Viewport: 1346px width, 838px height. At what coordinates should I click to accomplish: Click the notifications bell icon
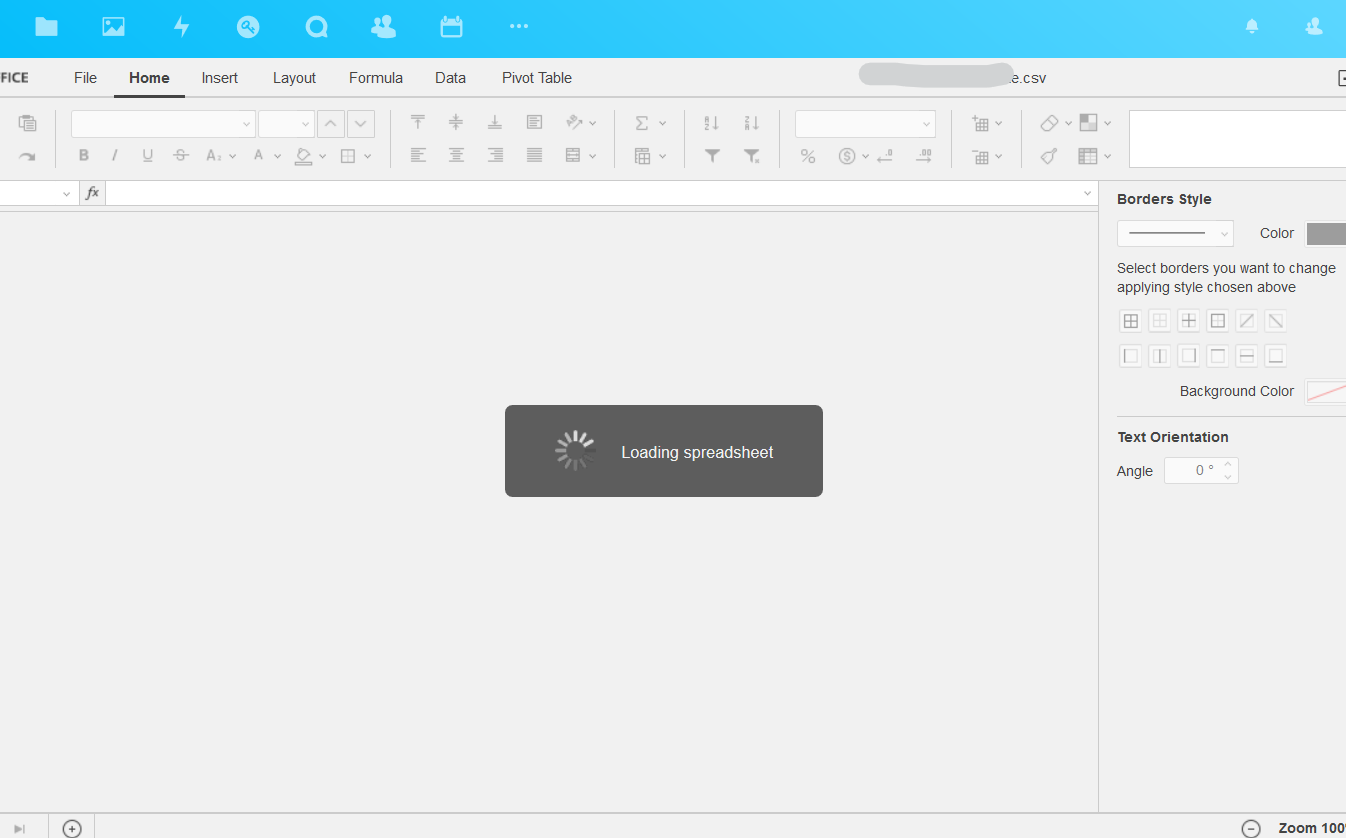pyautogui.click(x=1251, y=27)
